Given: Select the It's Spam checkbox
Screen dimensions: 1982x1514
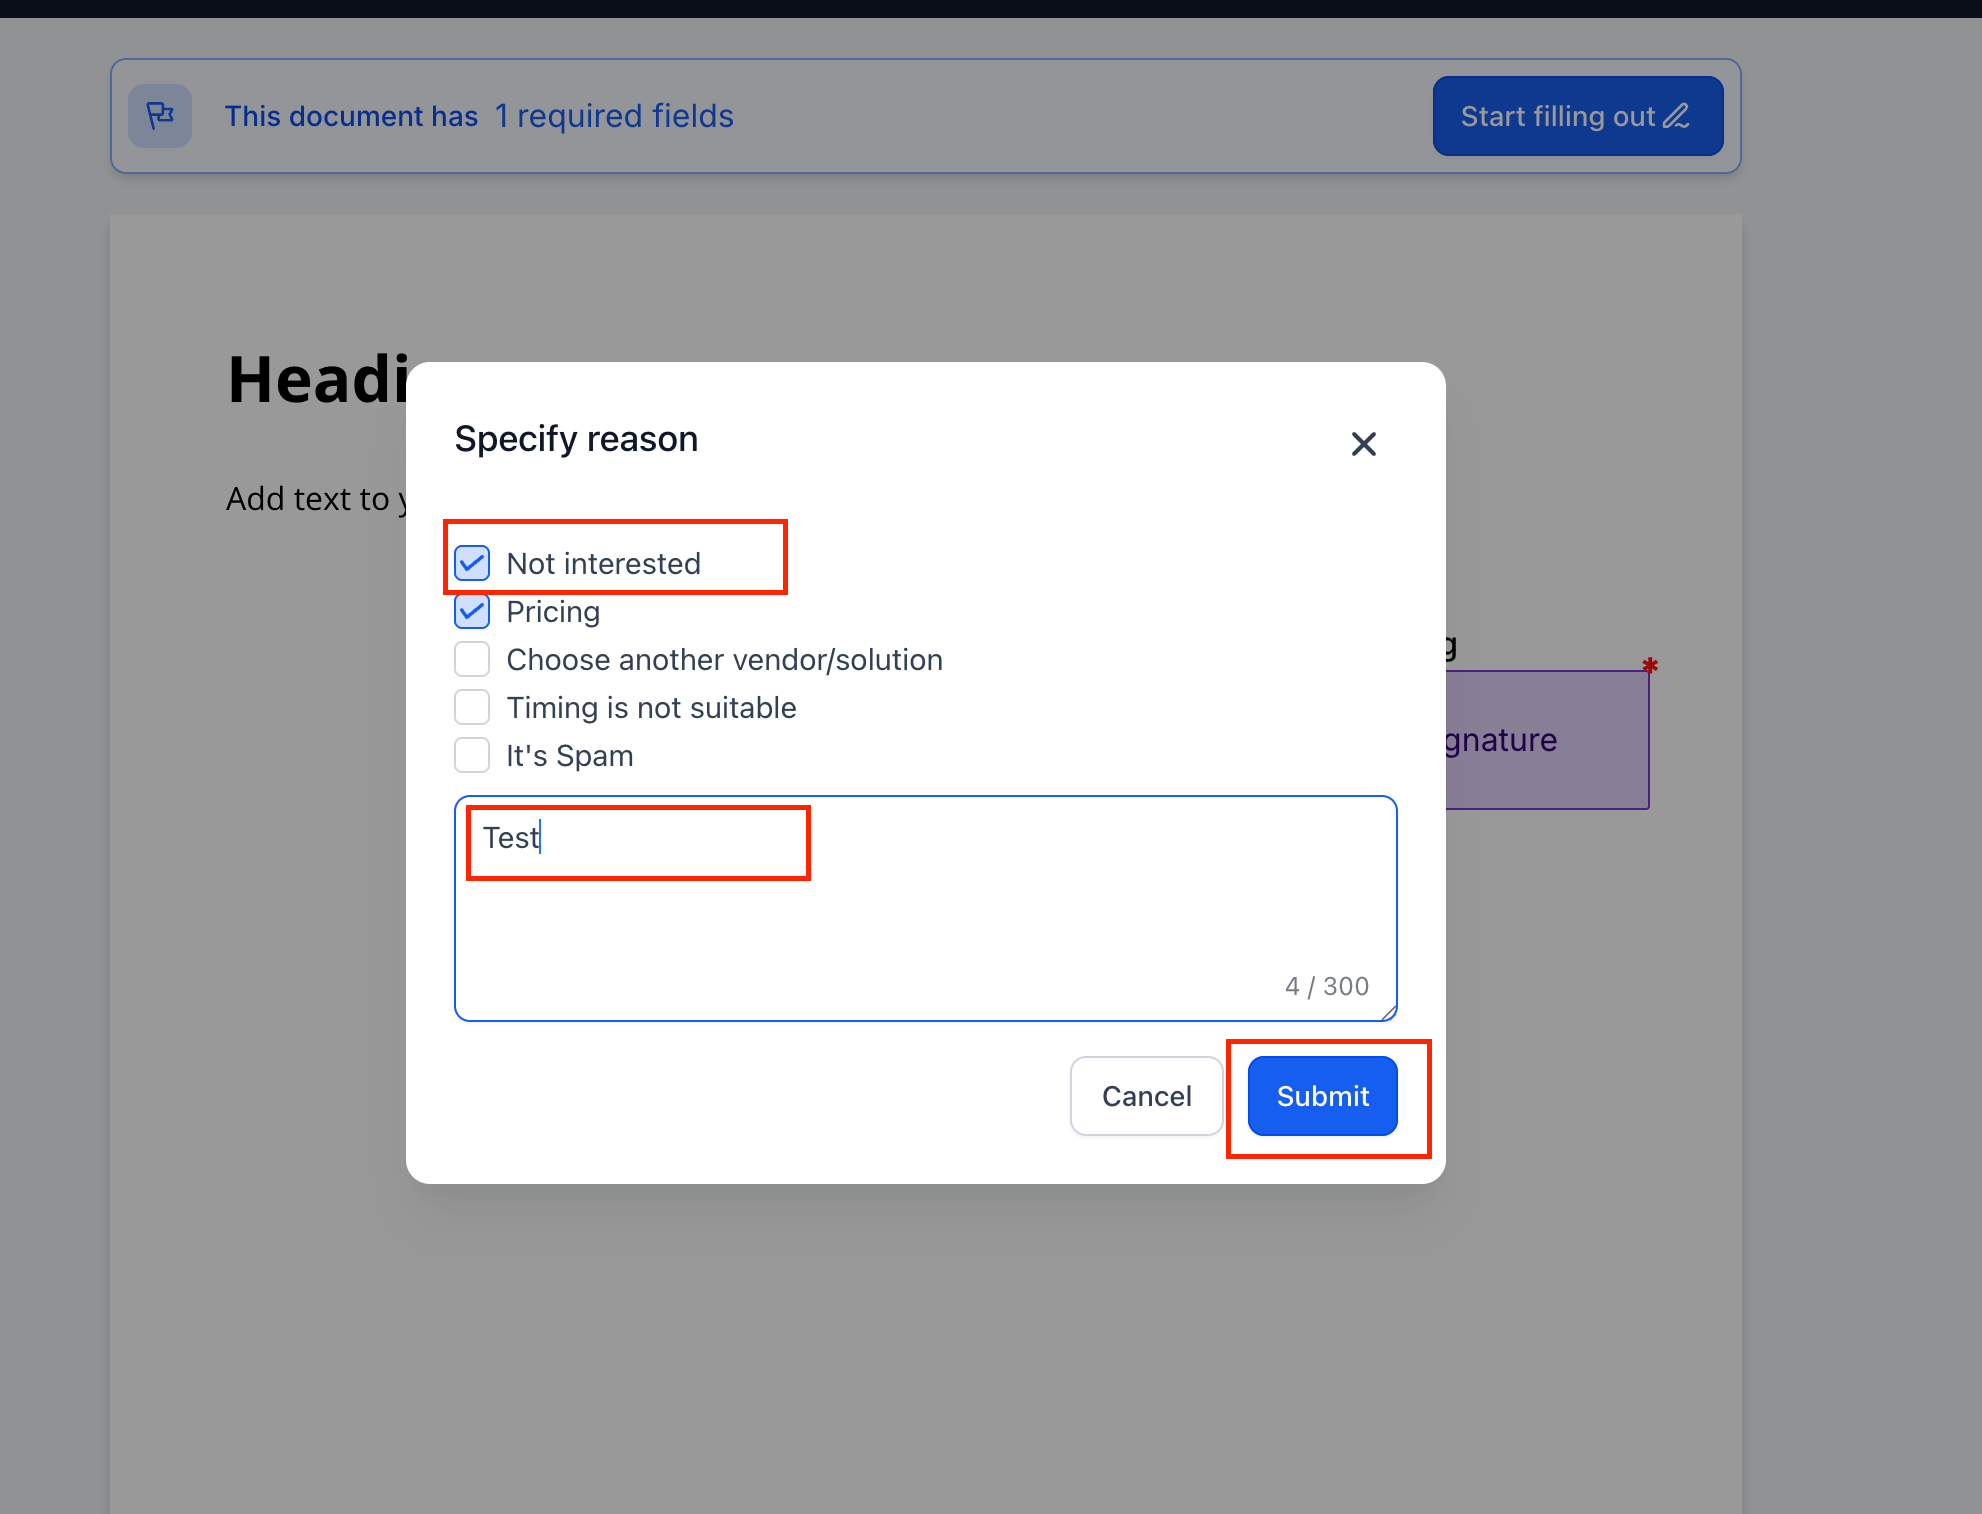Looking at the screenshot, I should [472, 755].
